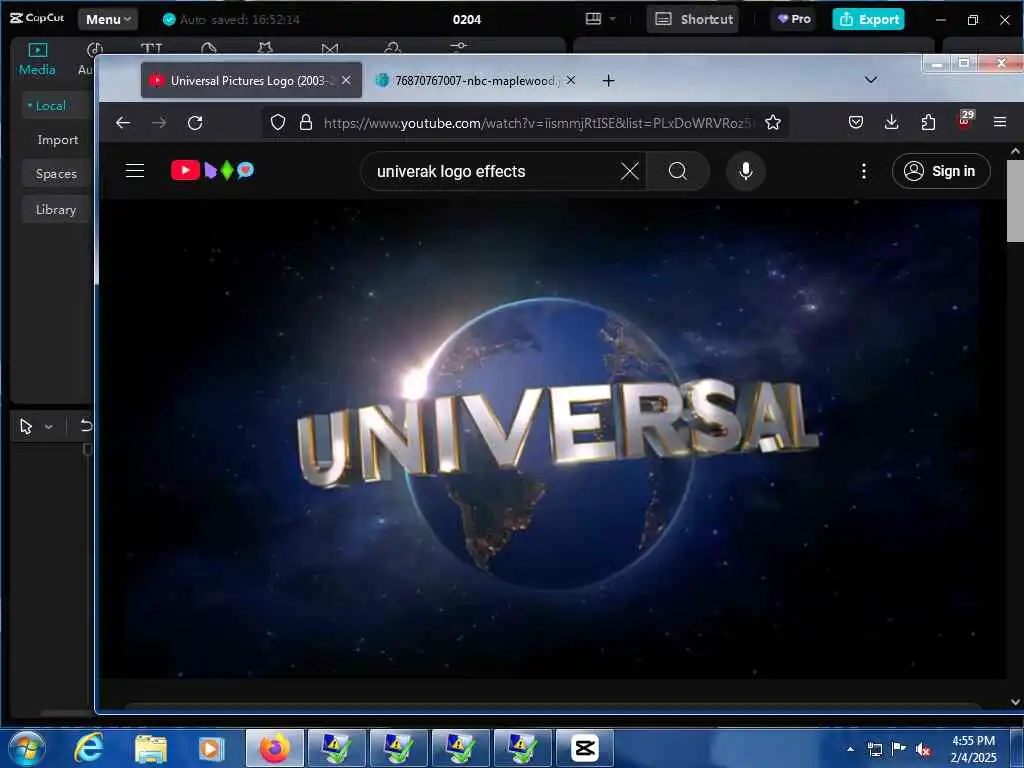Open Windows Explorer from taskbar
The width and height of the screenshot is (1024, 768).
pyautogui.click(x=151, y=748)
